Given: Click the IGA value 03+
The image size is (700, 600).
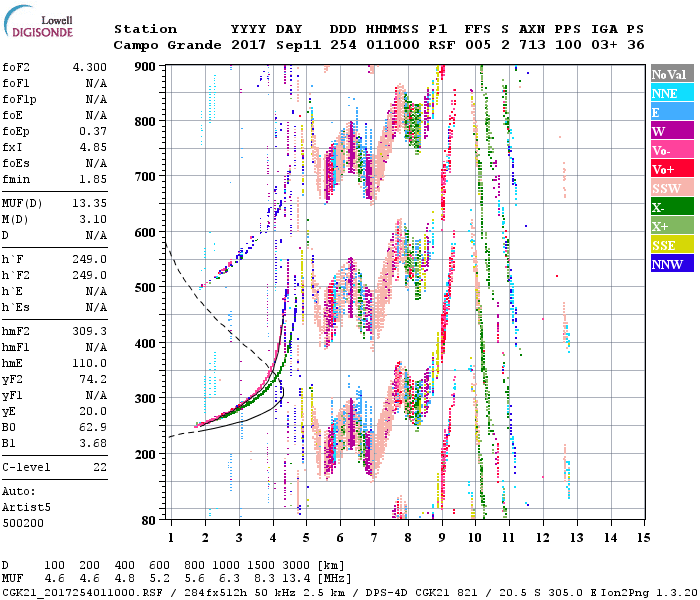Looking at the screenshot, I should pyautogui.click(x=604, y=45).
